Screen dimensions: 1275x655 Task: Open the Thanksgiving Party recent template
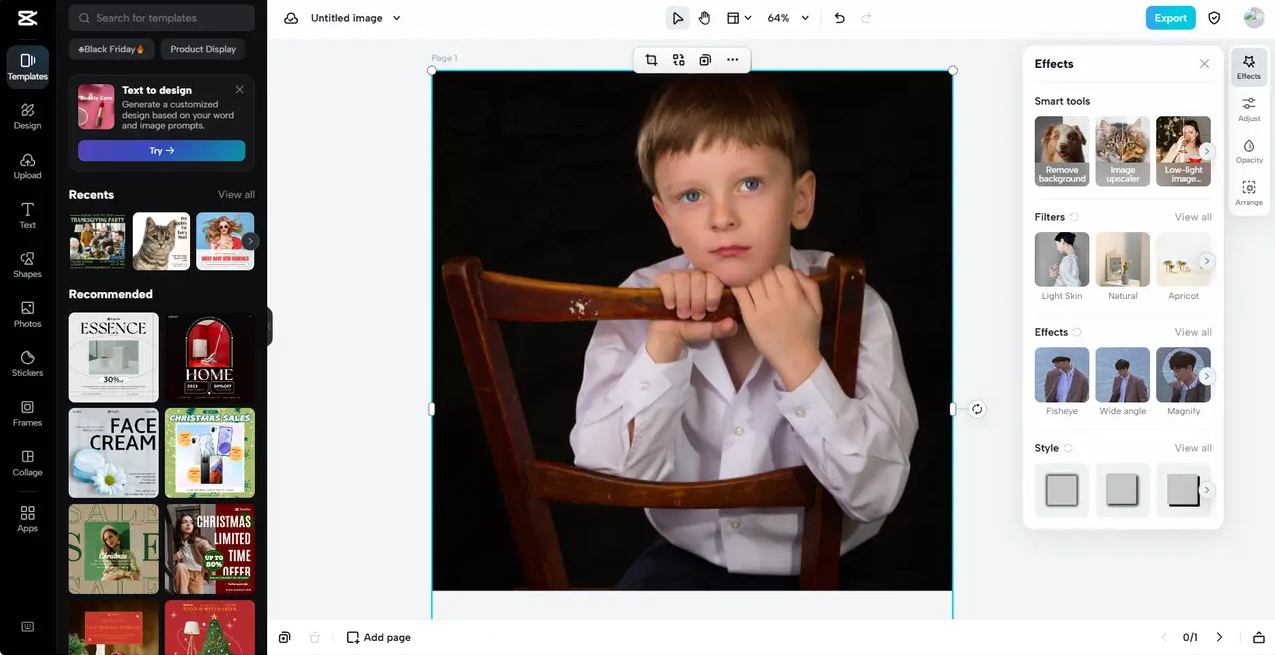coord(97,241)
